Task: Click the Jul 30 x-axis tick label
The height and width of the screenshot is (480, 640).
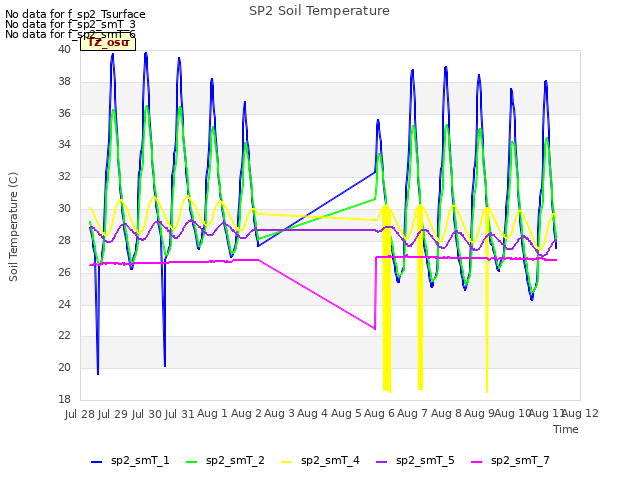Action: (x=147, y=414)
